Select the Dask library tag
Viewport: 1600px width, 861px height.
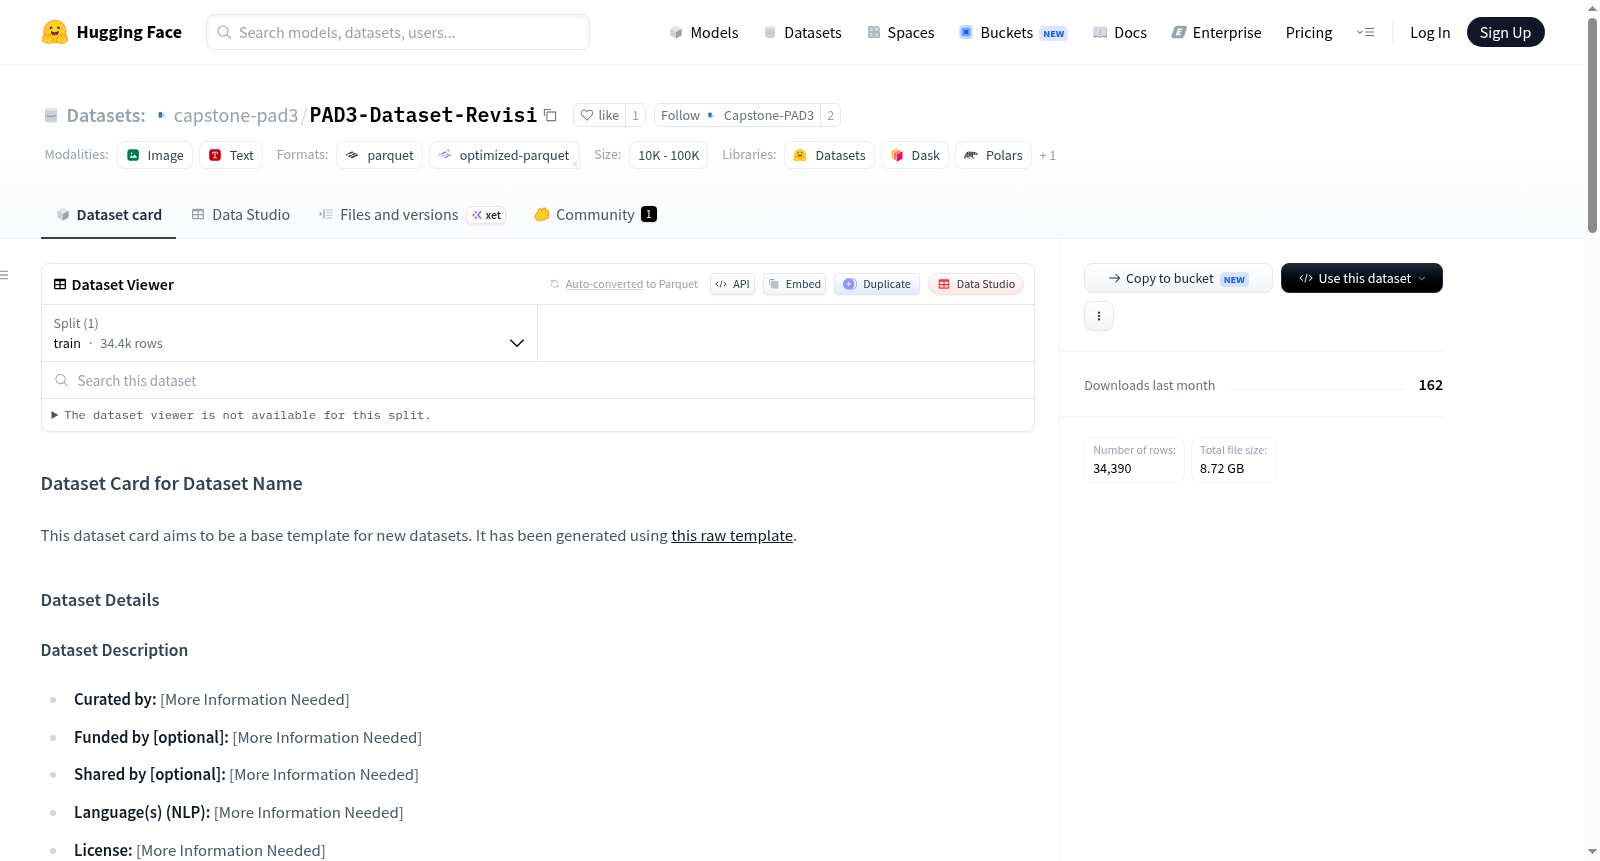pos(915,155)
